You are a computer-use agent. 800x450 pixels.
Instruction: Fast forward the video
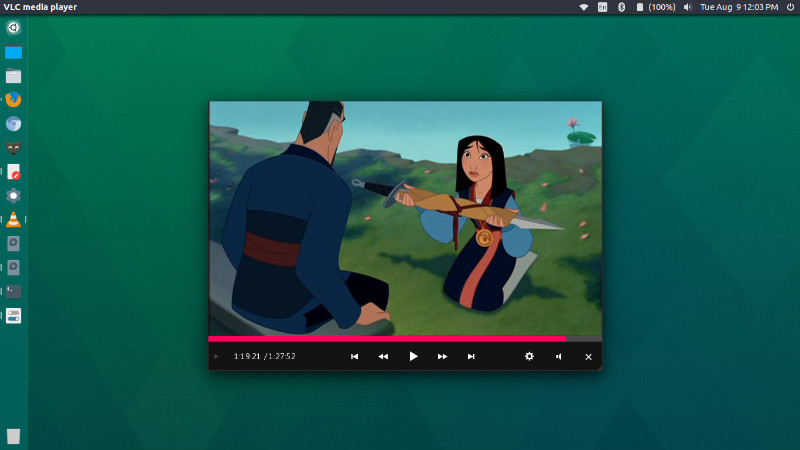442,357
